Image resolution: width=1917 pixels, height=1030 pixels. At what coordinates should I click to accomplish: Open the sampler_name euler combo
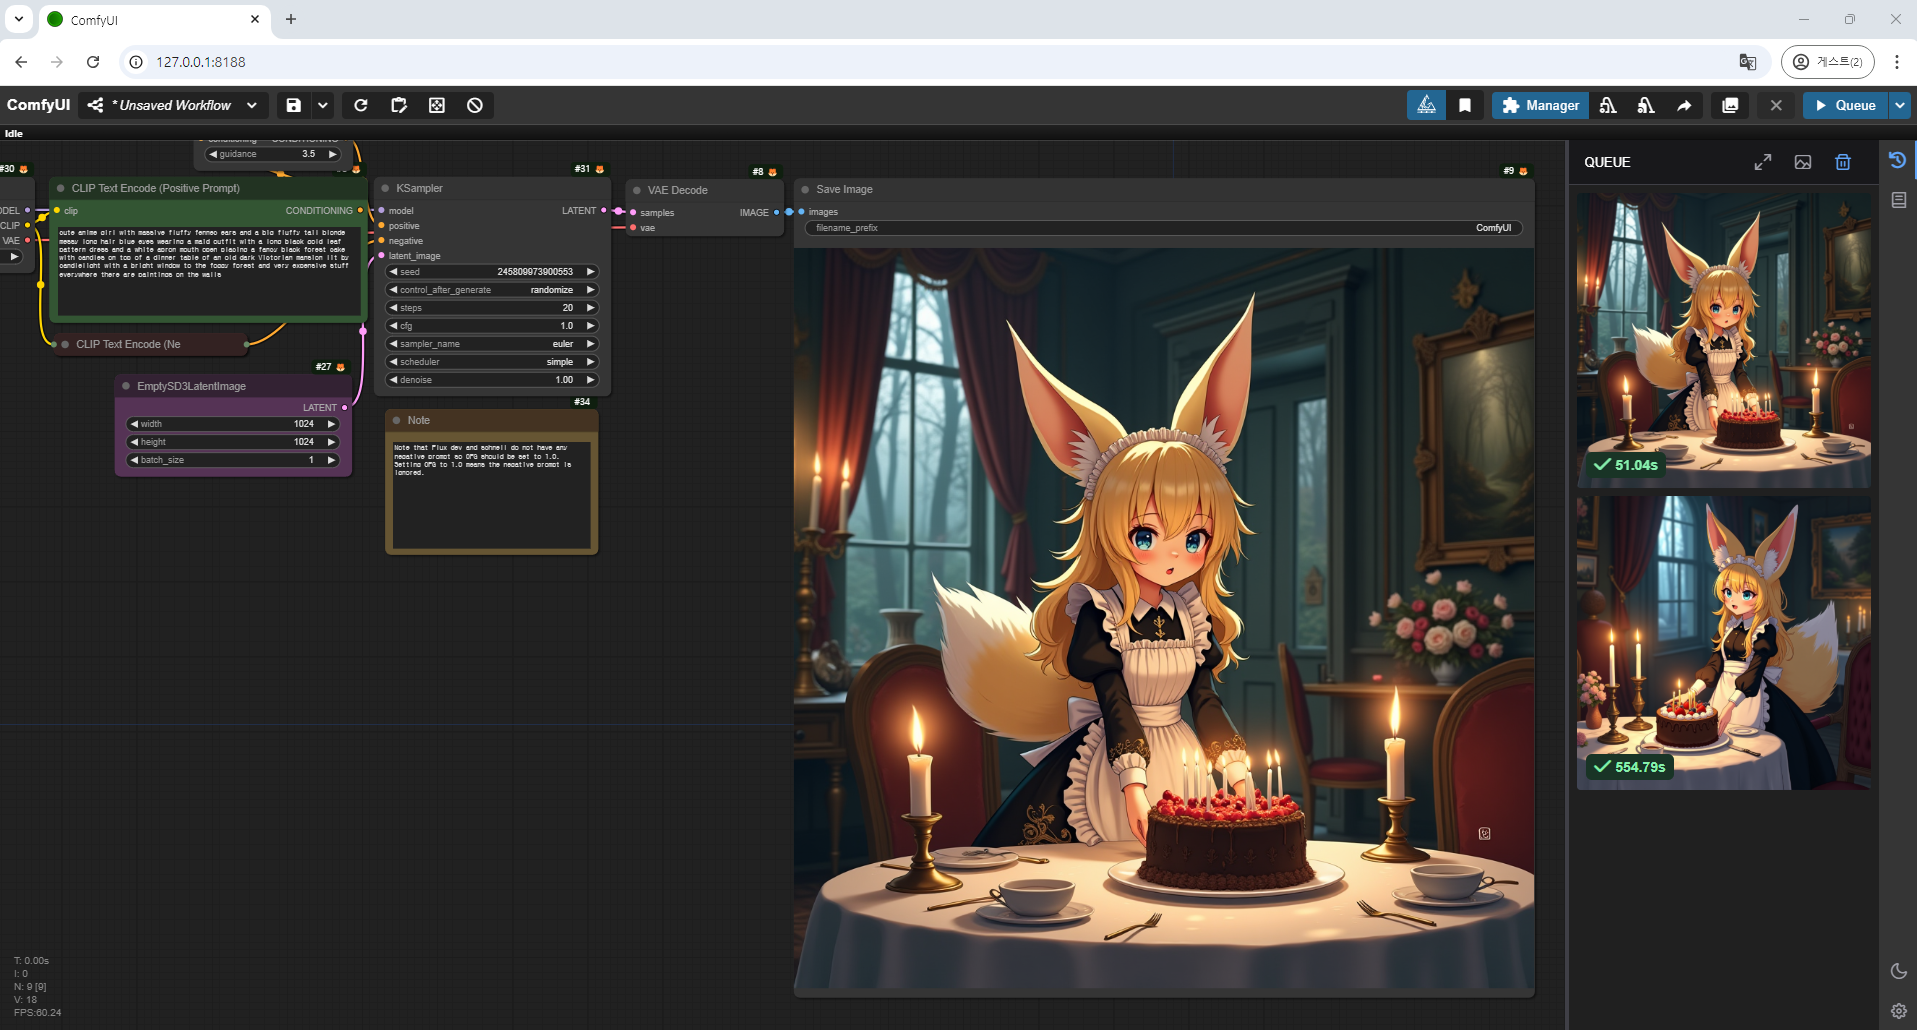click(x=492, y=344)
